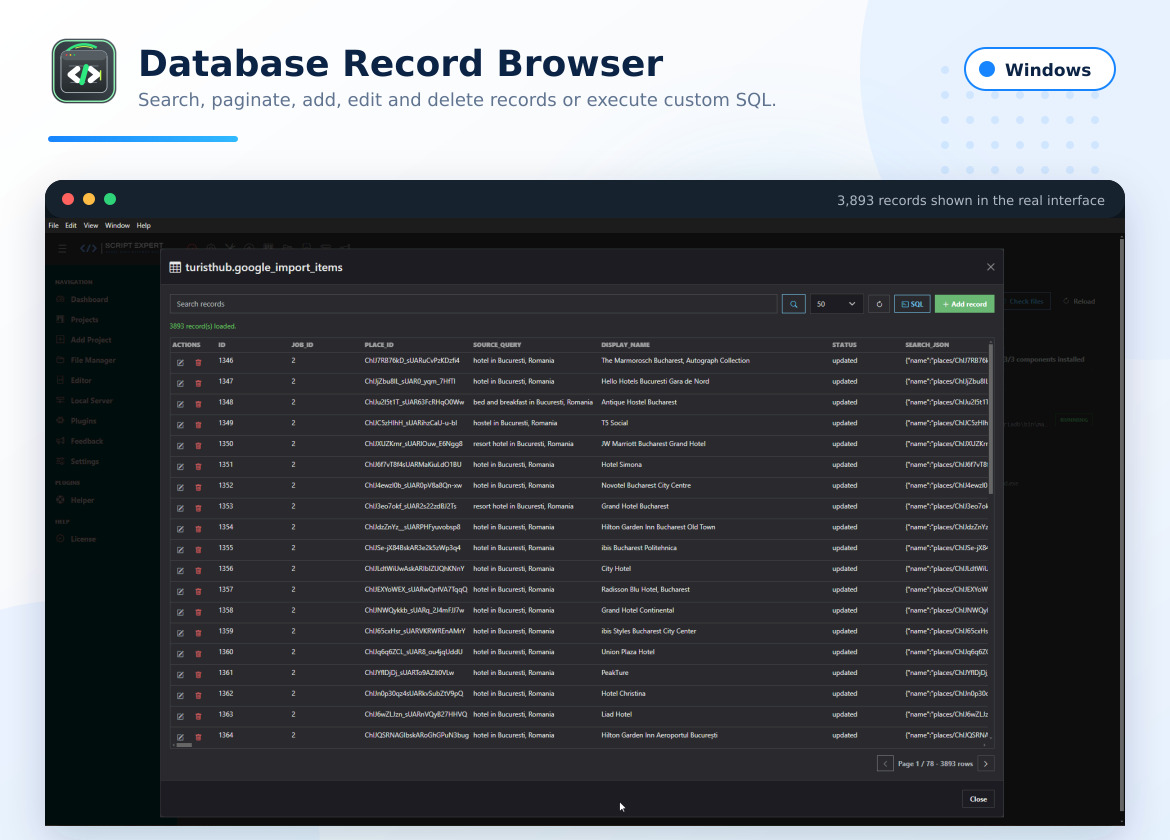
Task: Click the refresh records icon
Action: [x=879, y=304]
